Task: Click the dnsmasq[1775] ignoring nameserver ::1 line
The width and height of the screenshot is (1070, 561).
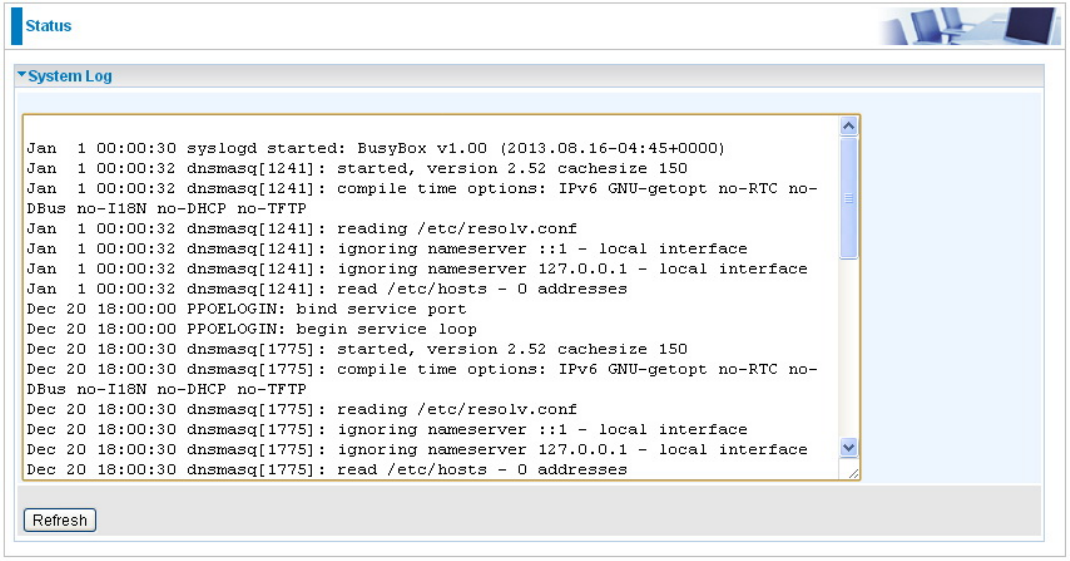Action: click(387, 429)
